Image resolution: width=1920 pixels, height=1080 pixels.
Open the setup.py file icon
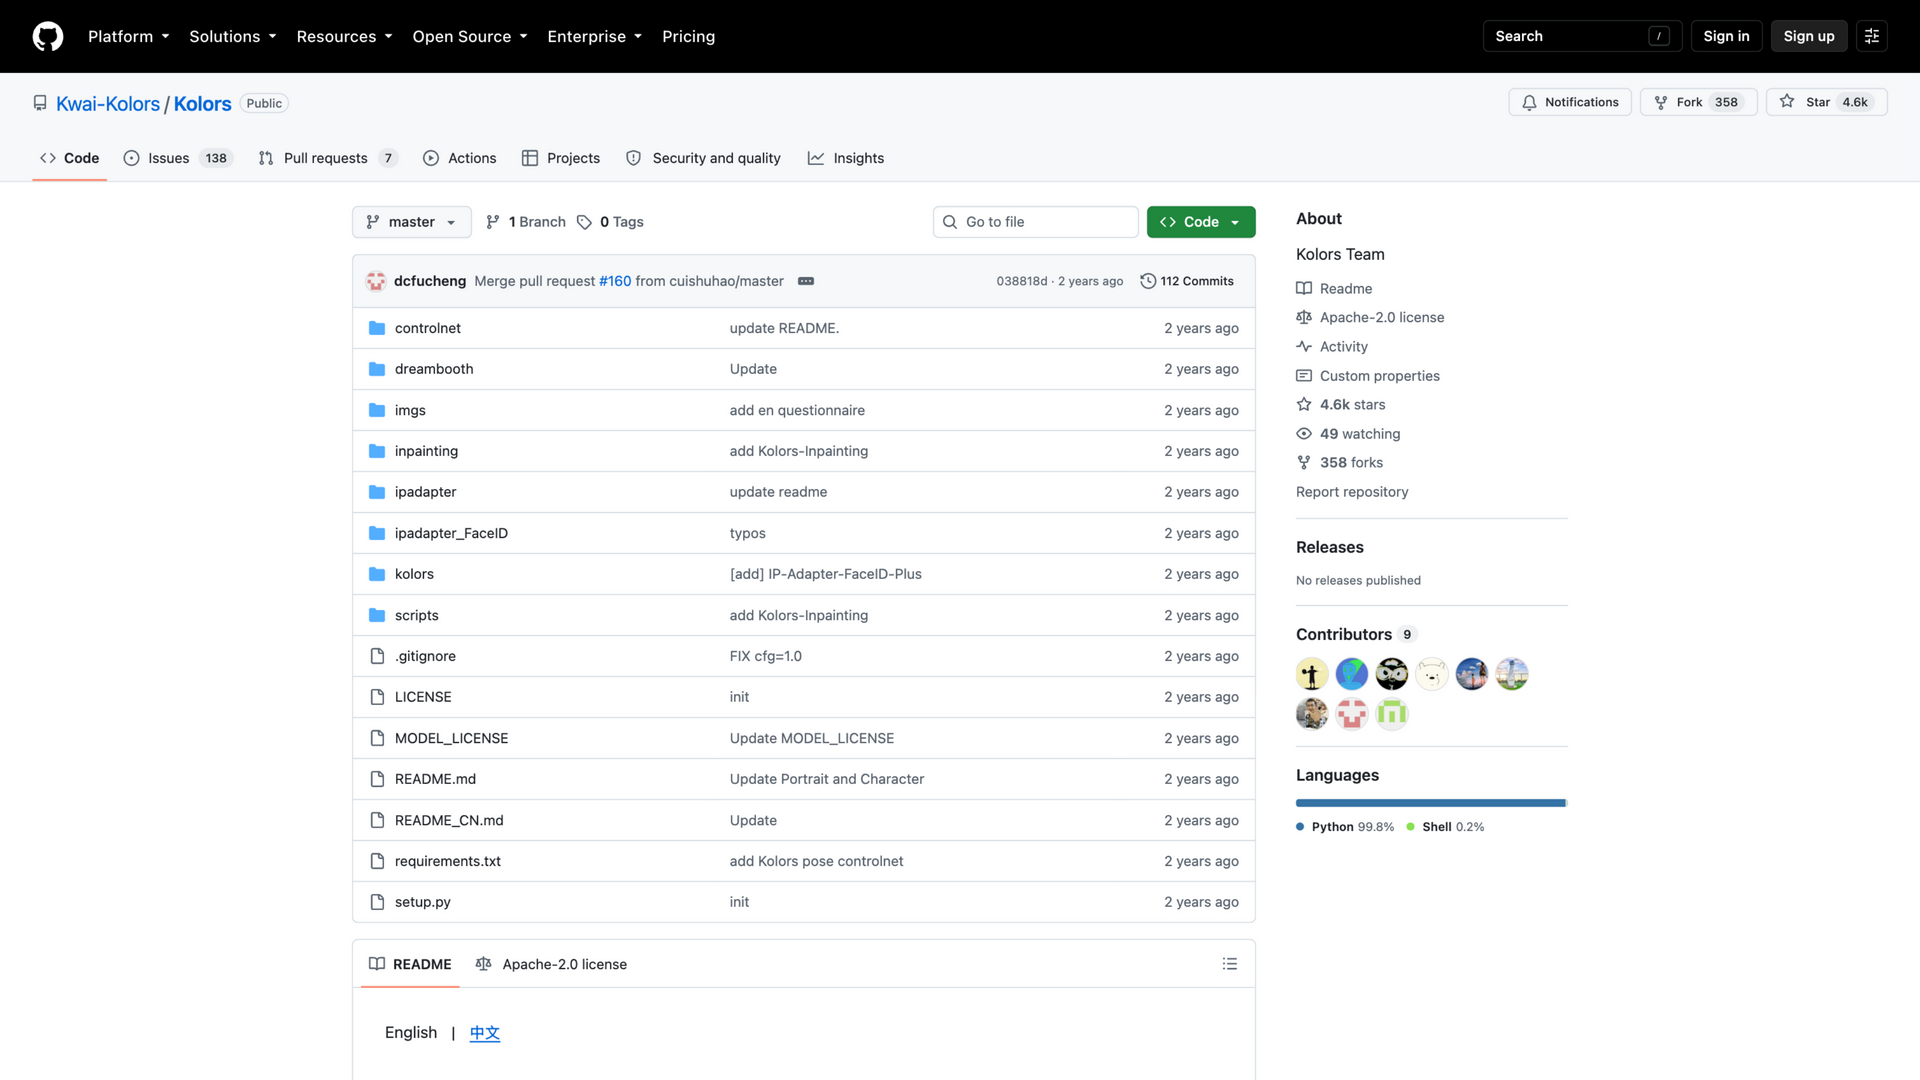377,902
